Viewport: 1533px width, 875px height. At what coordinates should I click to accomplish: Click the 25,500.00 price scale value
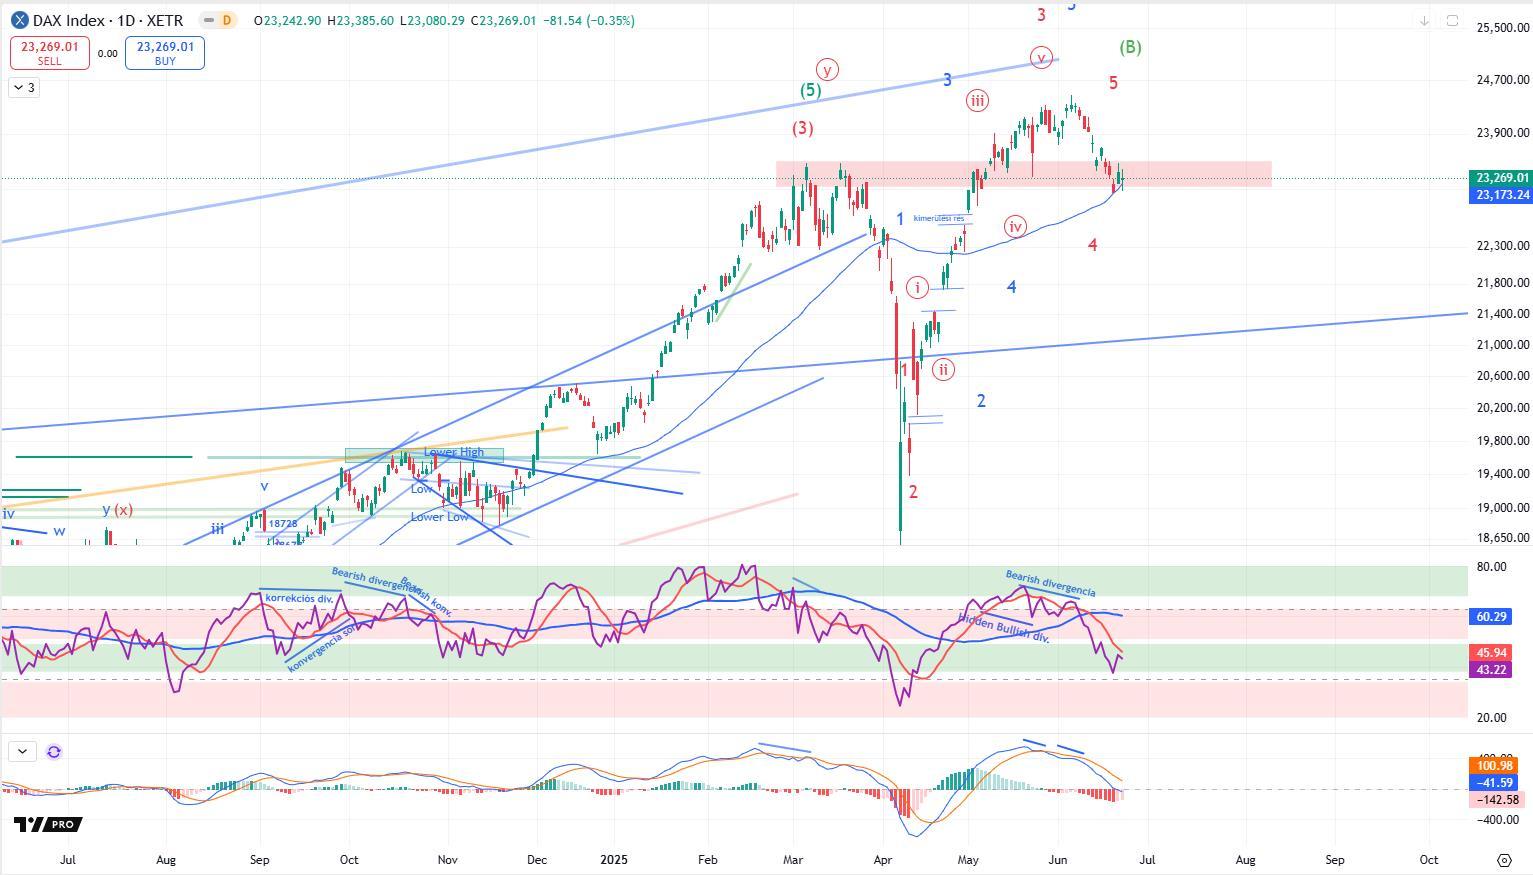[1502, 28]
